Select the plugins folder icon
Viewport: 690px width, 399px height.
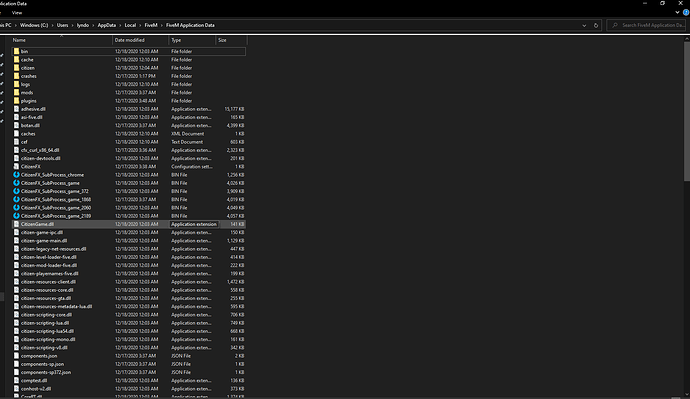coord(16,101)
